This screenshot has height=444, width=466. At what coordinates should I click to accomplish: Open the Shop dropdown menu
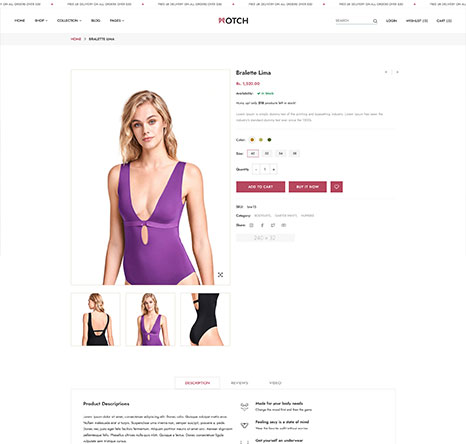[x=41, y=21]
